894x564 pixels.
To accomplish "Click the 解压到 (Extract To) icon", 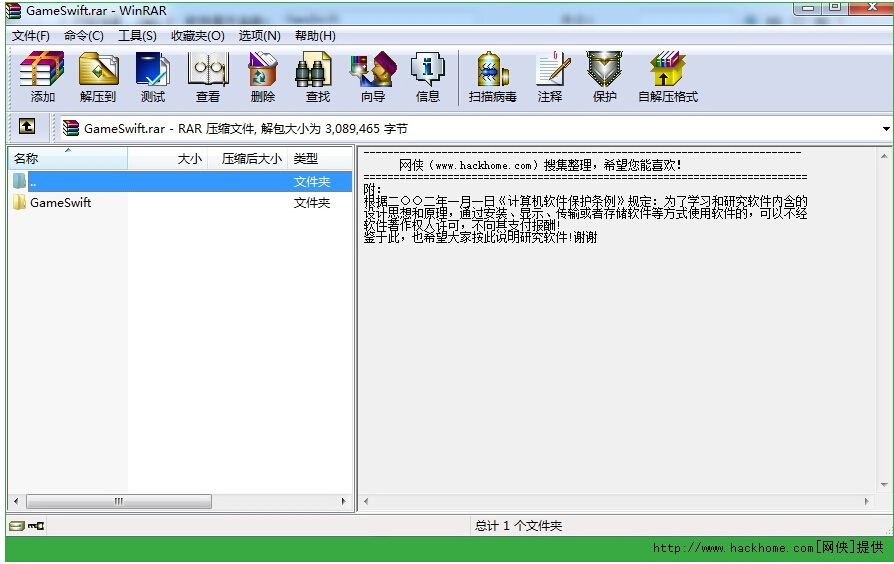I will tap(98, 70).
